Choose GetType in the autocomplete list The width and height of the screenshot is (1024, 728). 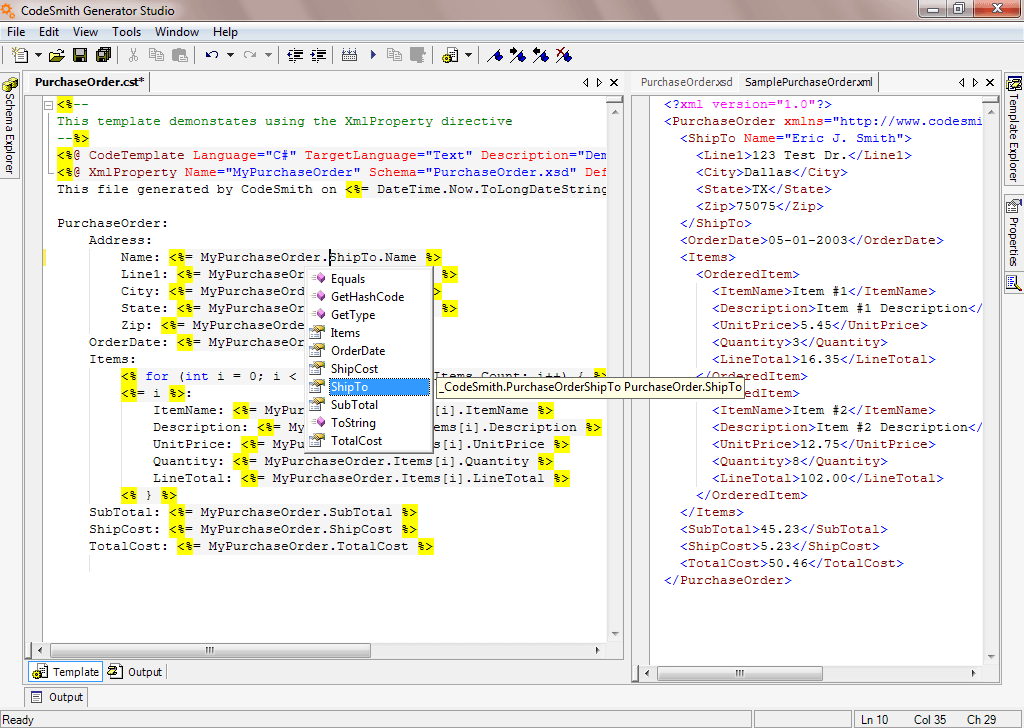(370, 315)
